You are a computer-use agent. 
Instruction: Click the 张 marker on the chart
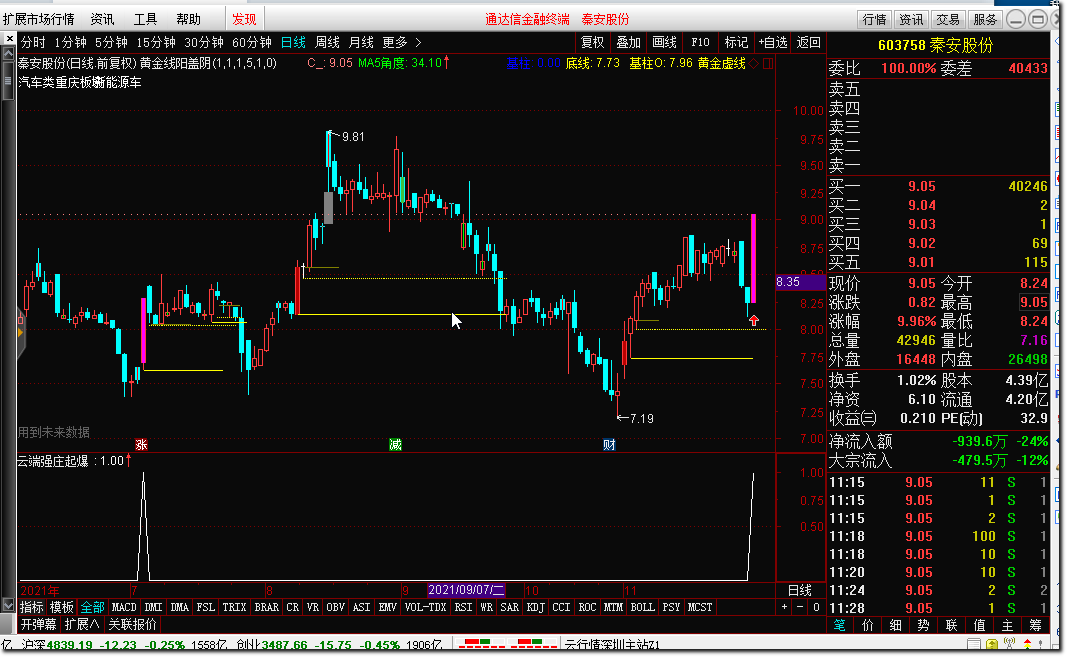click(141, 445)
